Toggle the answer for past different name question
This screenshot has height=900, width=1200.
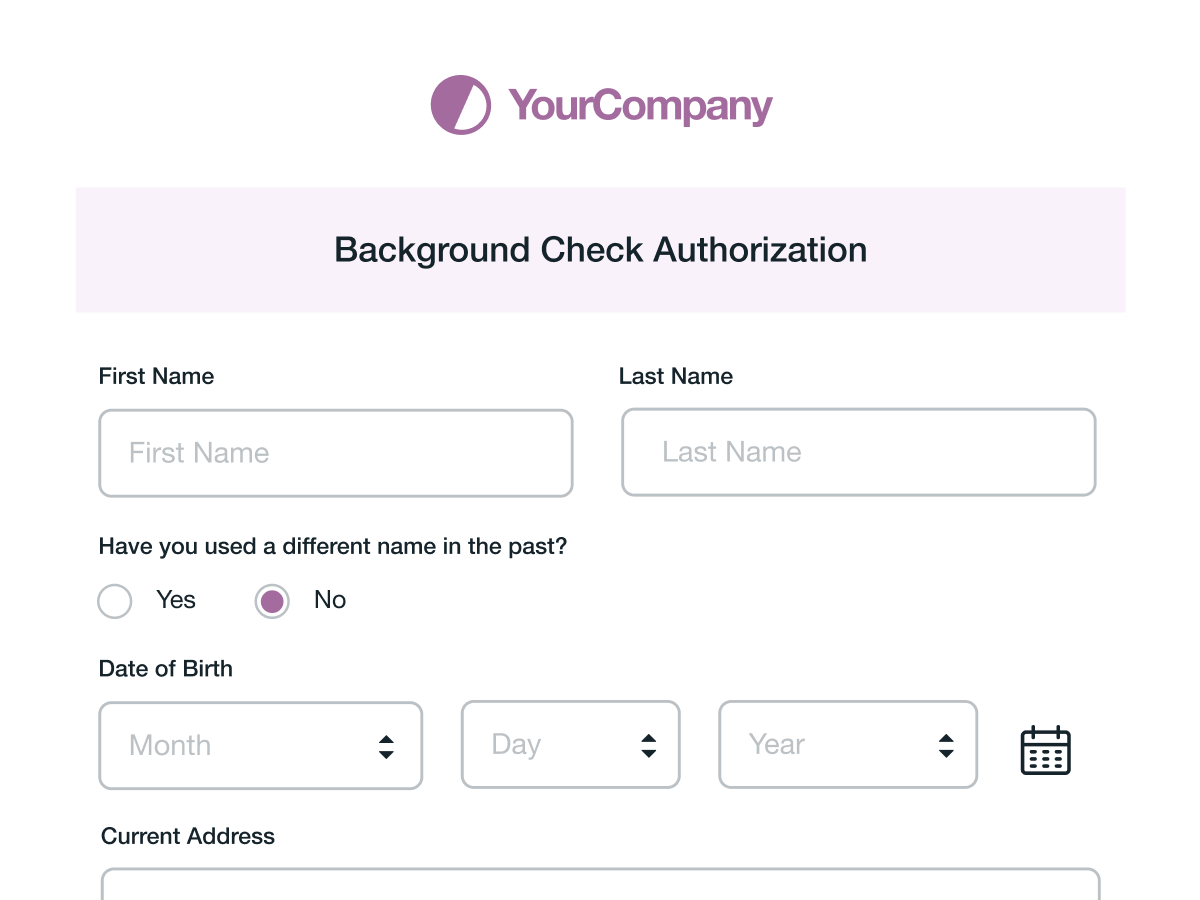point(114,600)
